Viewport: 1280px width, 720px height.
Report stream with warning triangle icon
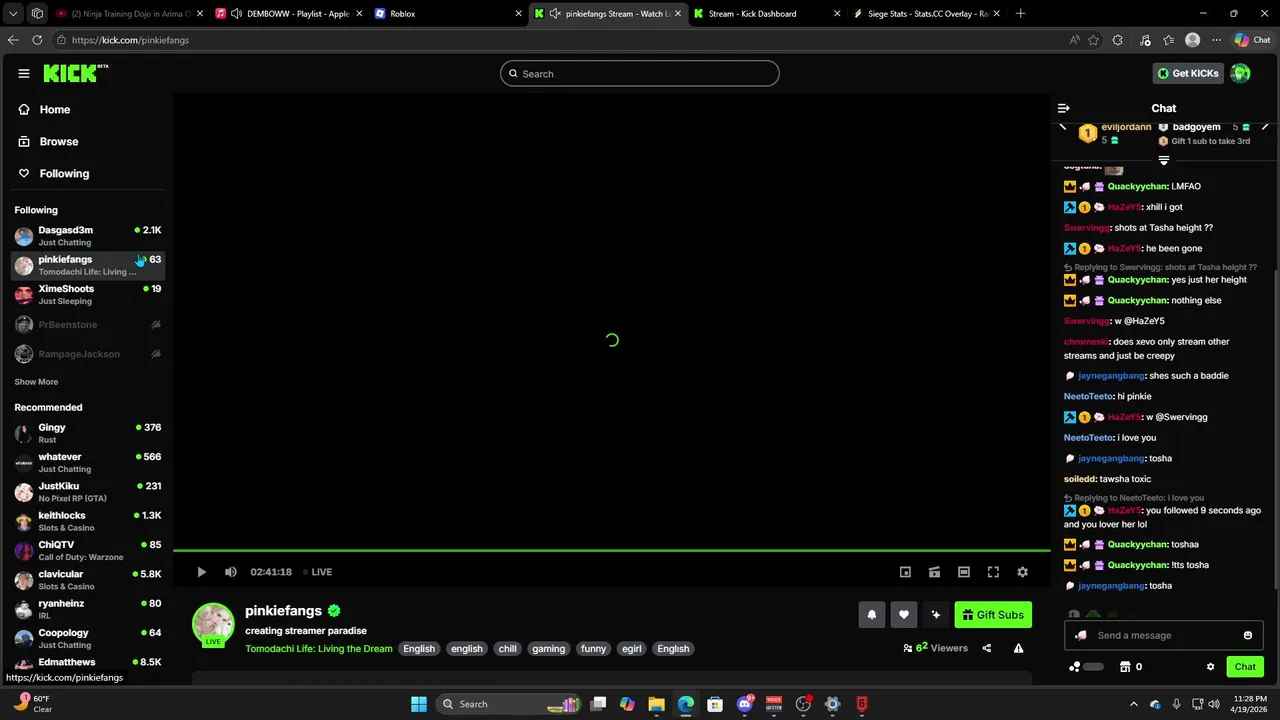click(1018, 648)
